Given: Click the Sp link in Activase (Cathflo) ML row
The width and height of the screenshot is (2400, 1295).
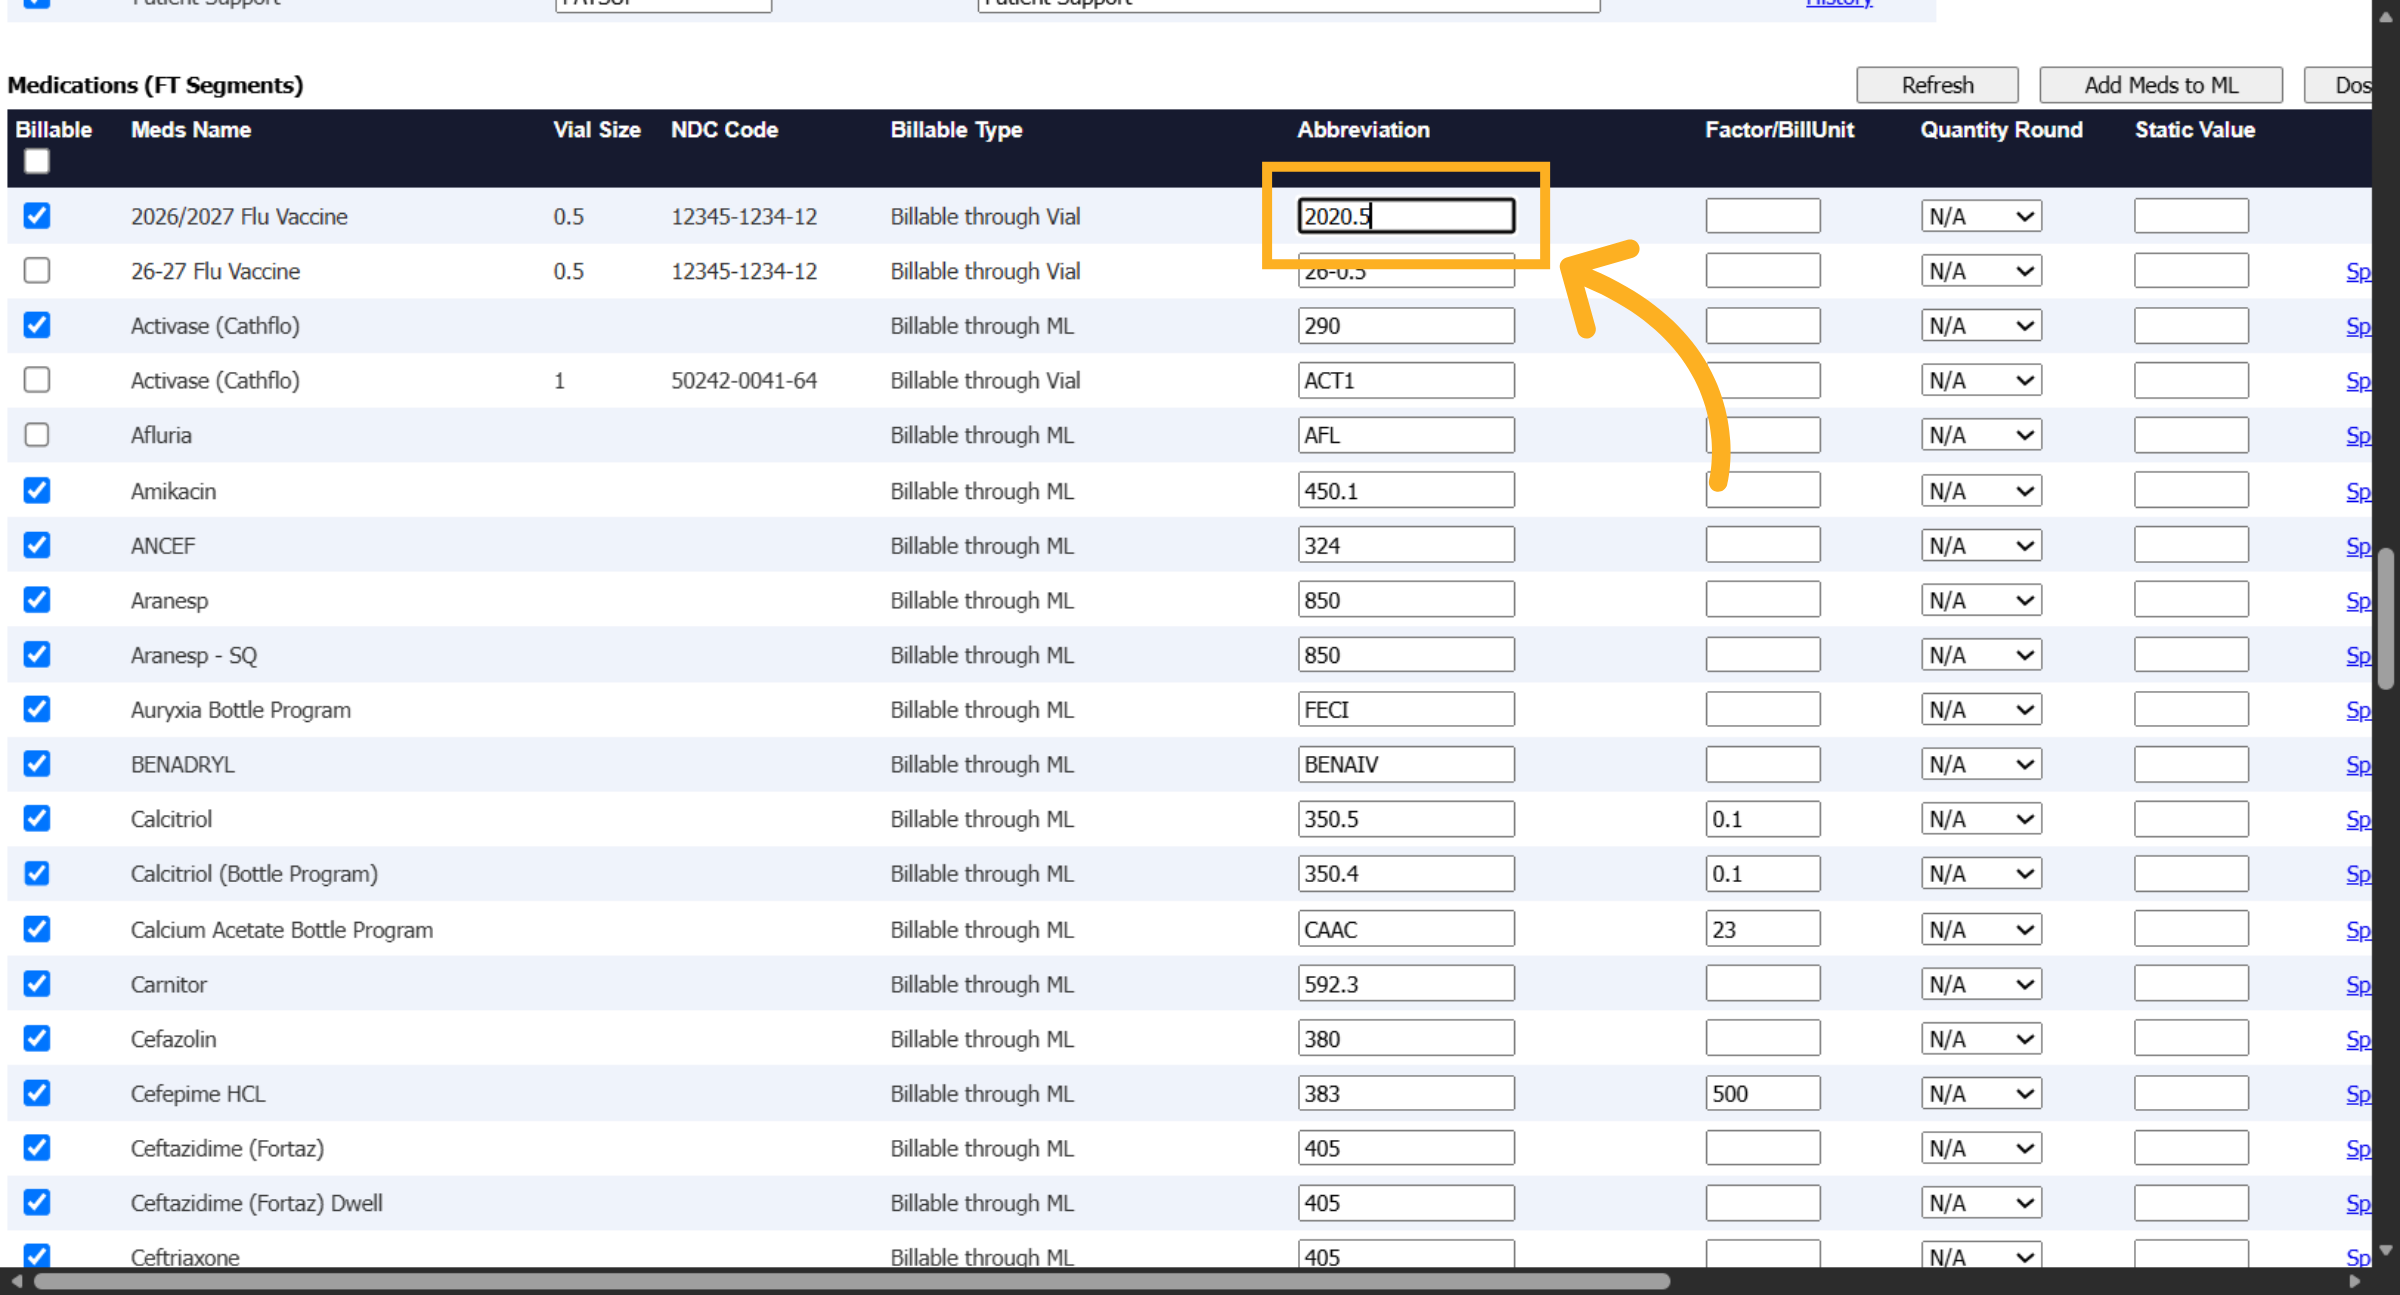Looking at the screenshot, I should (x=2358, y=326).
